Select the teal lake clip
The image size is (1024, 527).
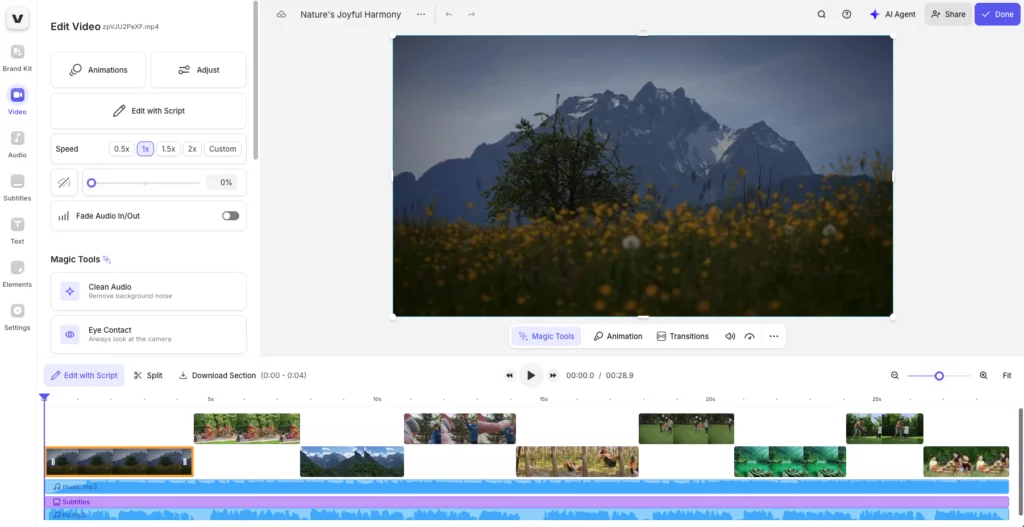(790, 462)
